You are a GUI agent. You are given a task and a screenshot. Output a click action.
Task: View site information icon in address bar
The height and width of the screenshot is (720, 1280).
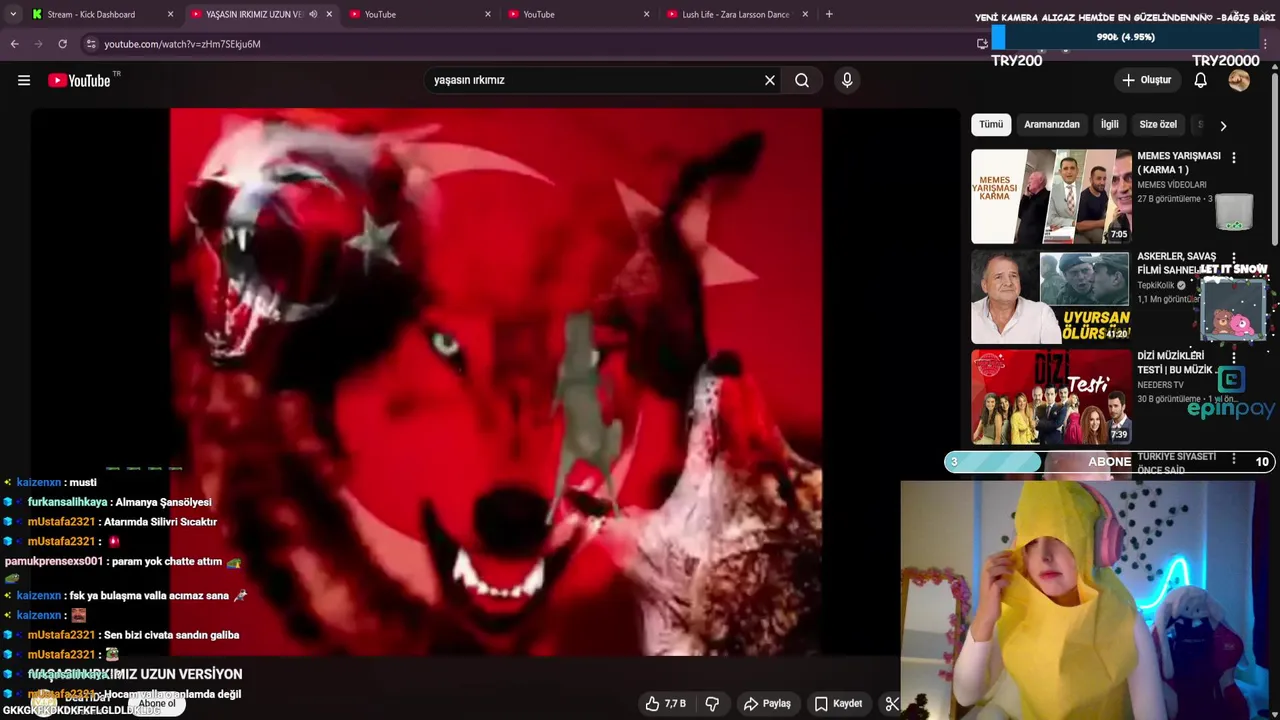91,44
